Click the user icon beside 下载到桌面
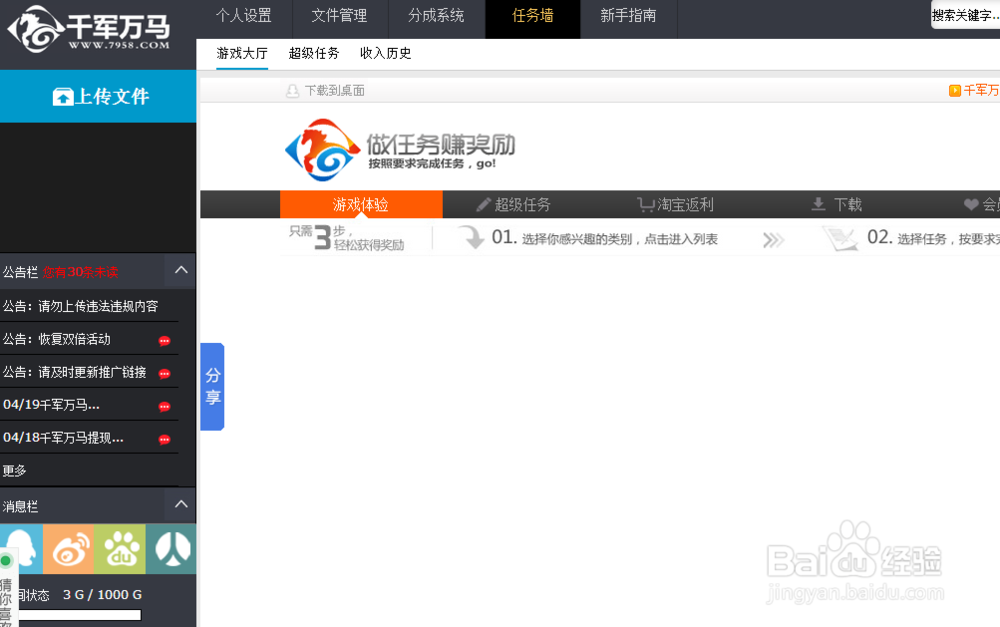 click(x=293, y=91)
